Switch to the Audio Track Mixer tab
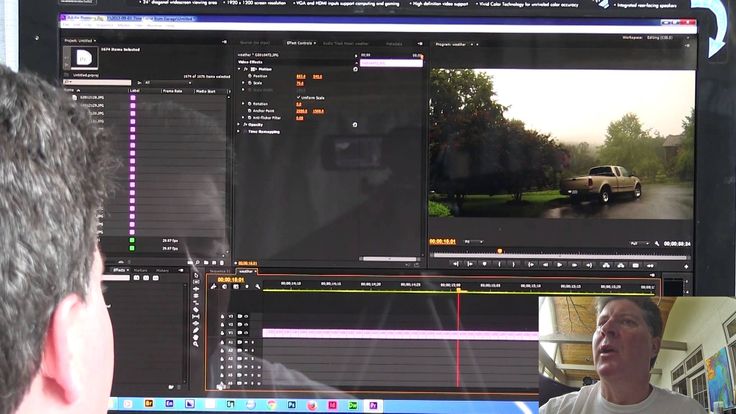The width and height of the screenshot is (736, 414). (346, 43)
